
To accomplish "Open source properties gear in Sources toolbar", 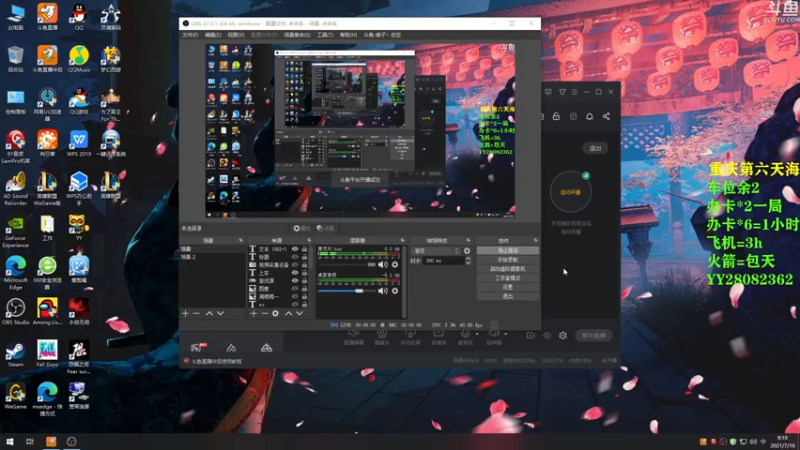I will coord(276,313).
